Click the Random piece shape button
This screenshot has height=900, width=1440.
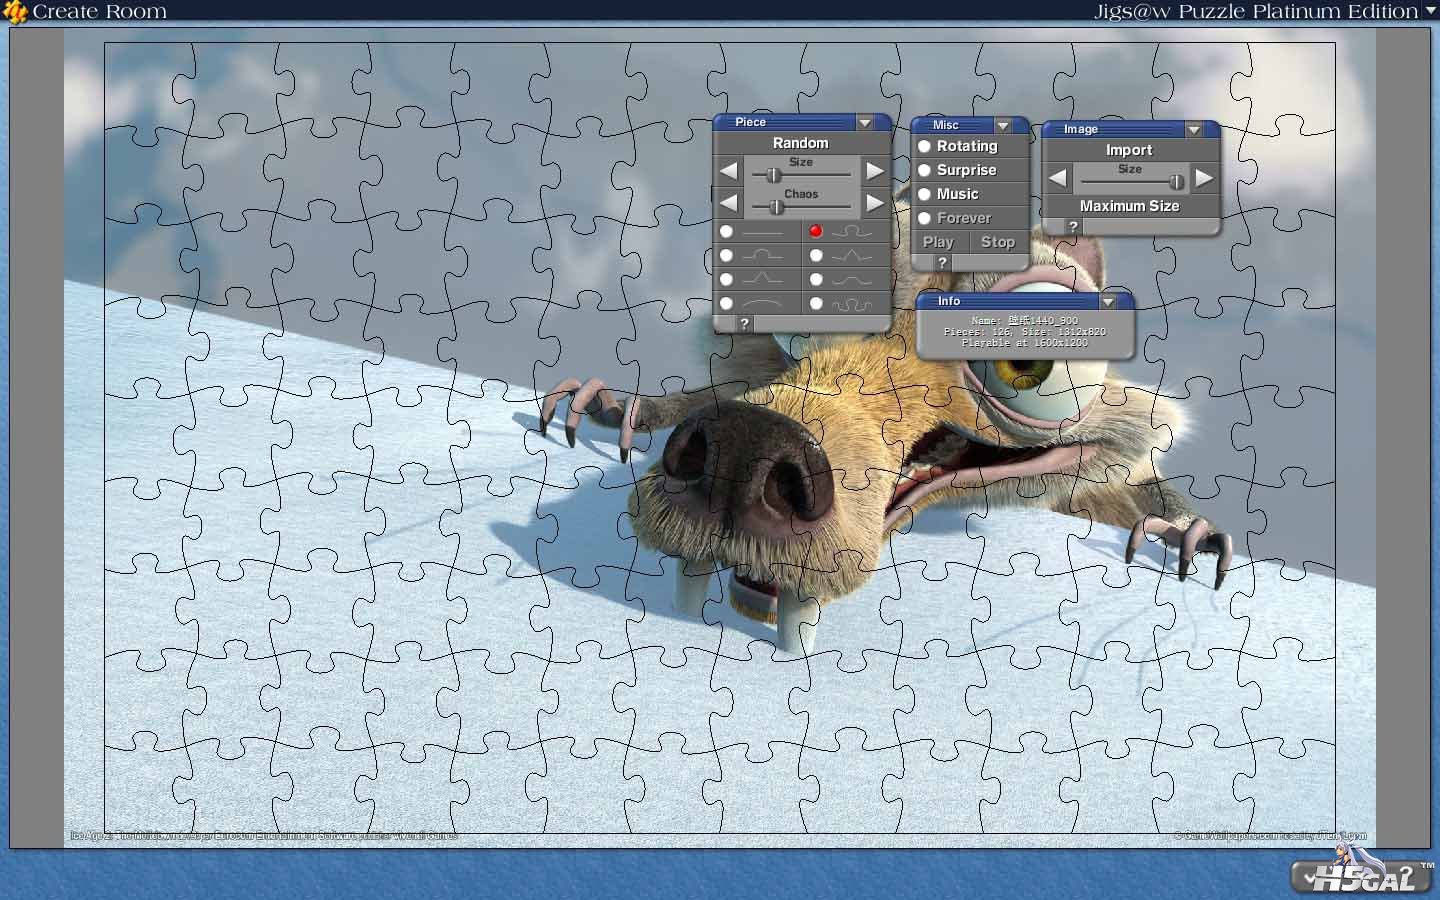tap(801, 143)
